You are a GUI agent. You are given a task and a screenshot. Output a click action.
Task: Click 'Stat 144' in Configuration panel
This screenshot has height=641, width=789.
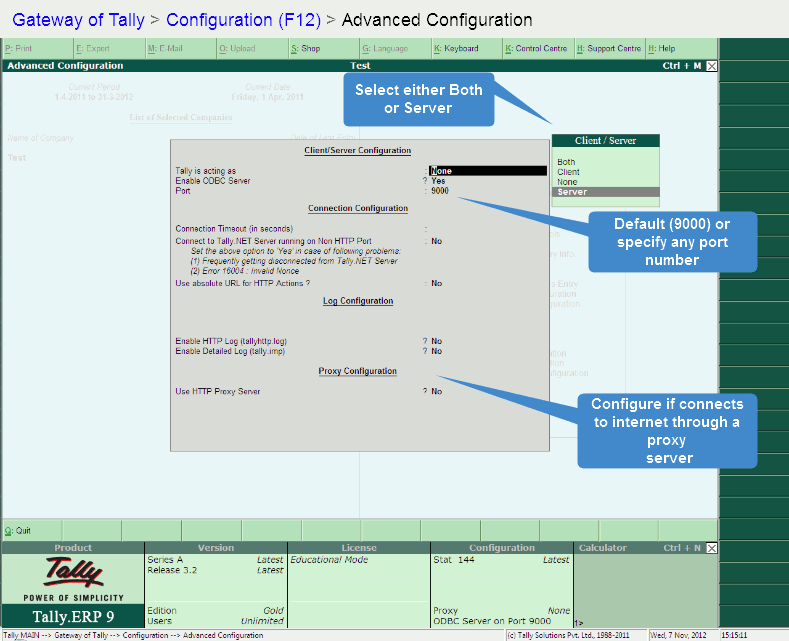click(x=454, y=559)
